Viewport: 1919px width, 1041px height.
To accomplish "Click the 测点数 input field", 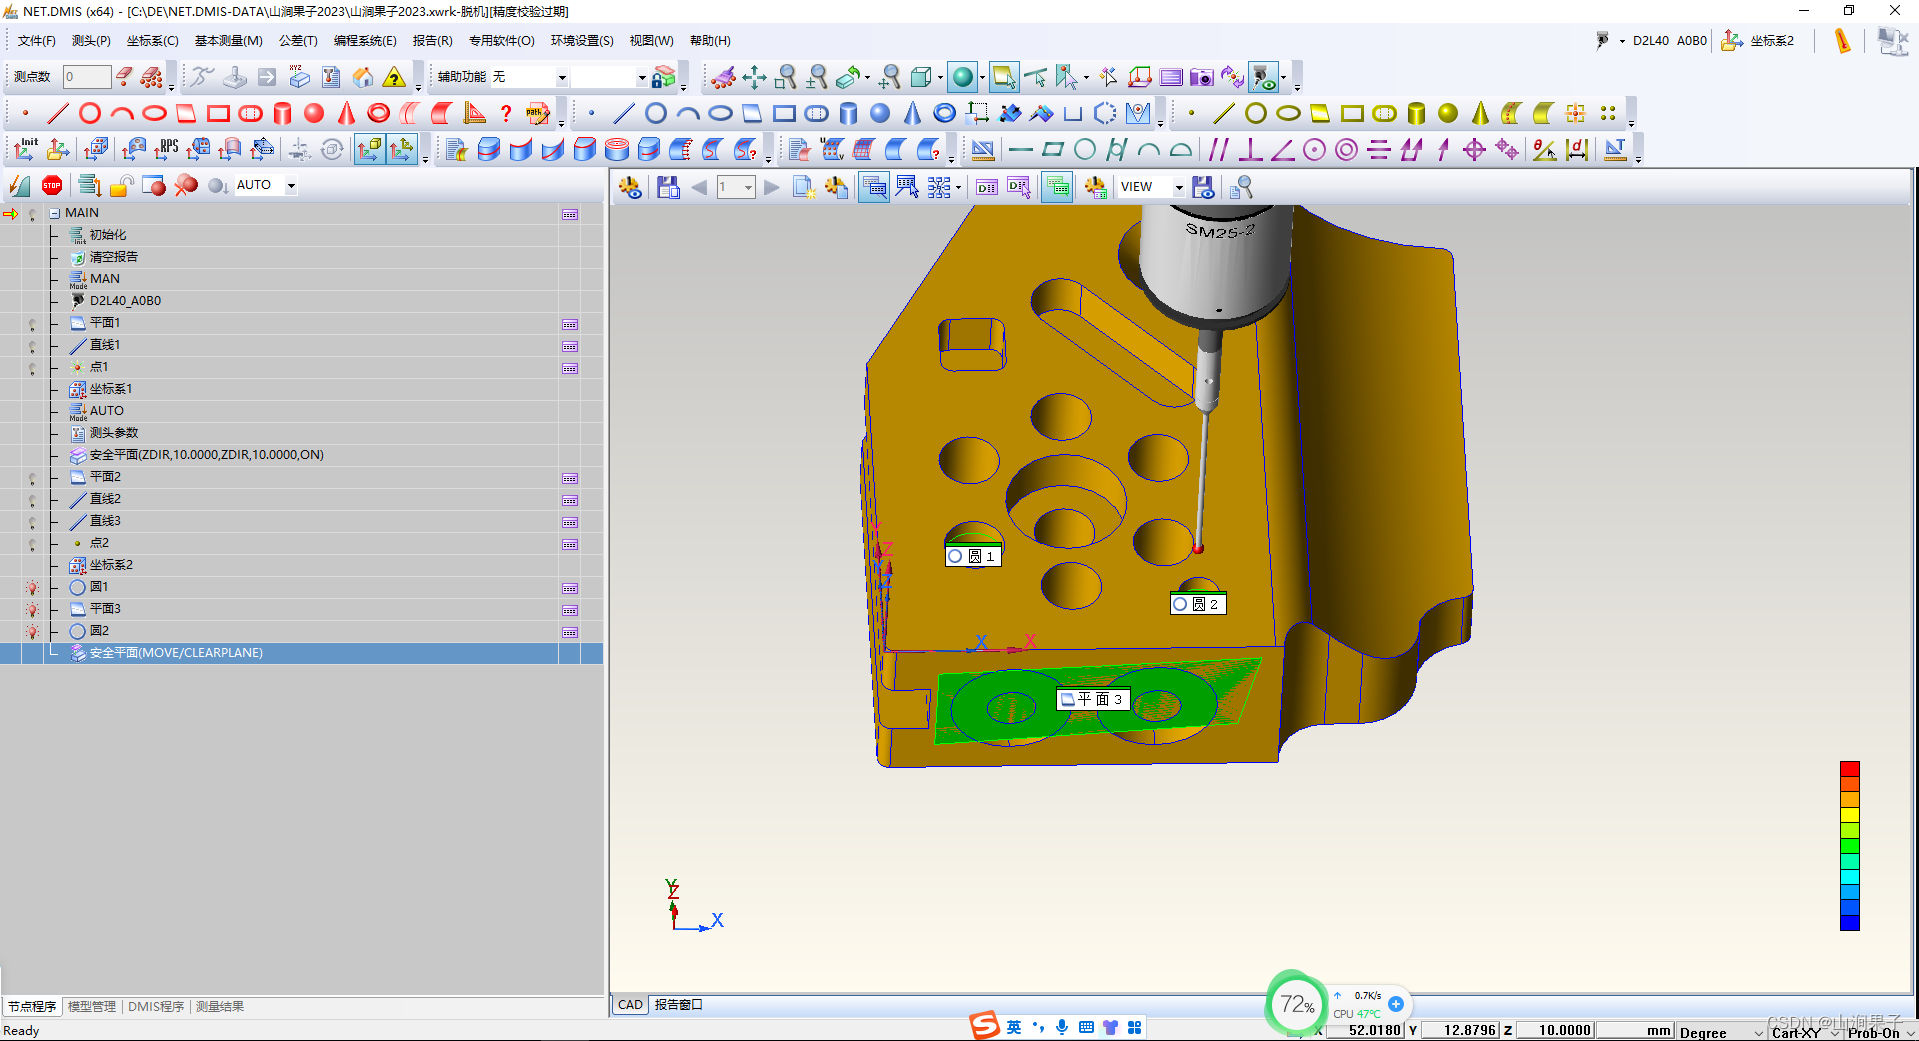I will [x=86, y=77].
